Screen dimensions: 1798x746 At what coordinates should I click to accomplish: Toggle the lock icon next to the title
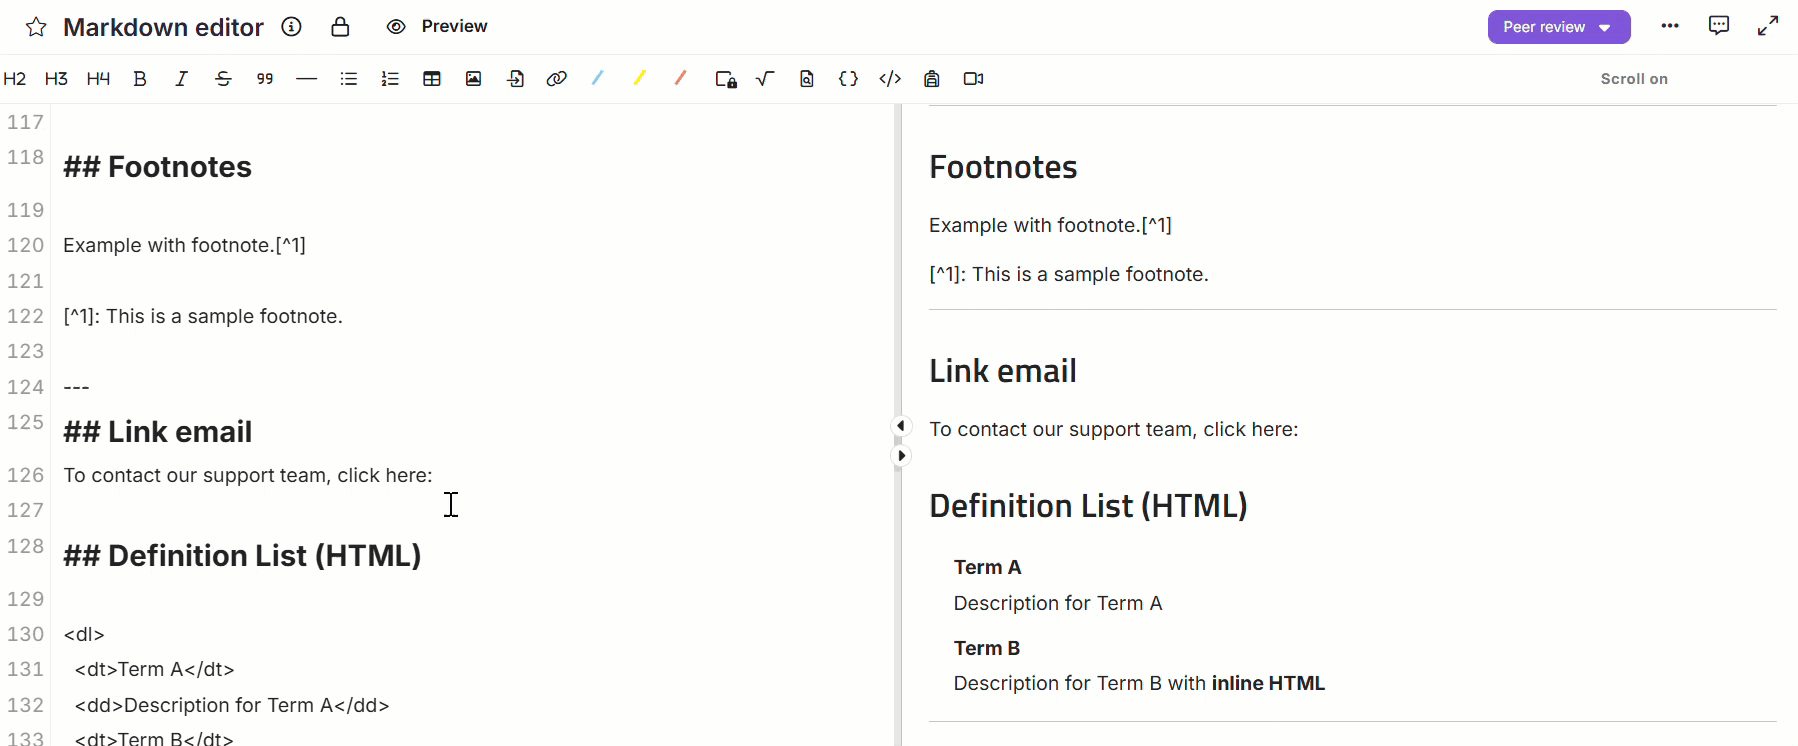click(340, 27)
